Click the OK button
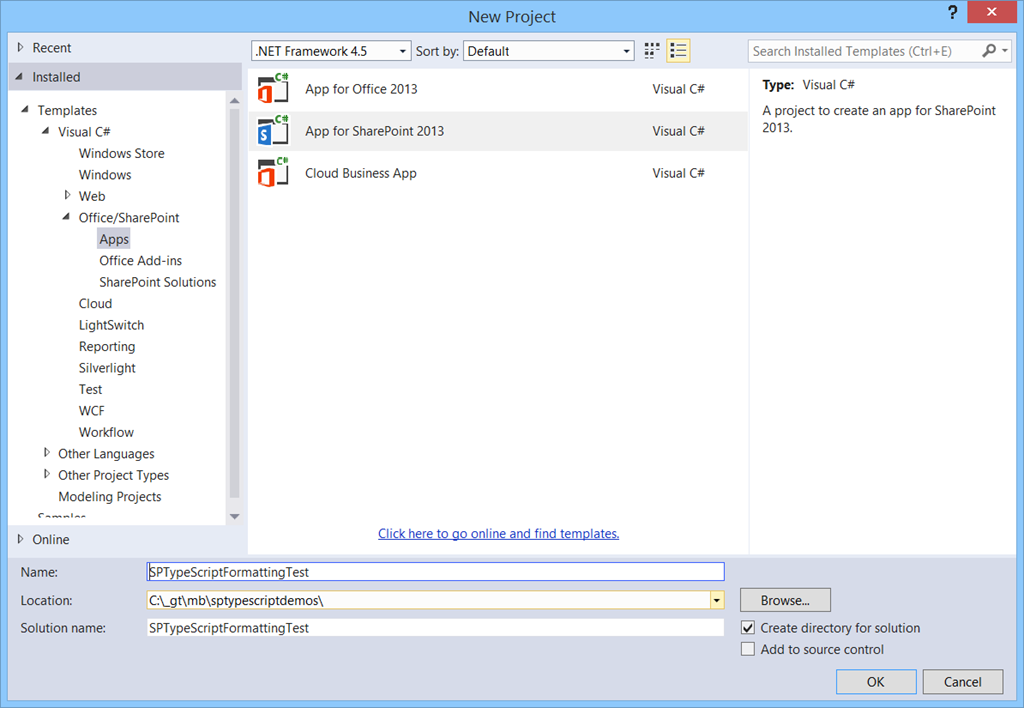This screenshot has width=1024, height=708. (x=876, y=682)
